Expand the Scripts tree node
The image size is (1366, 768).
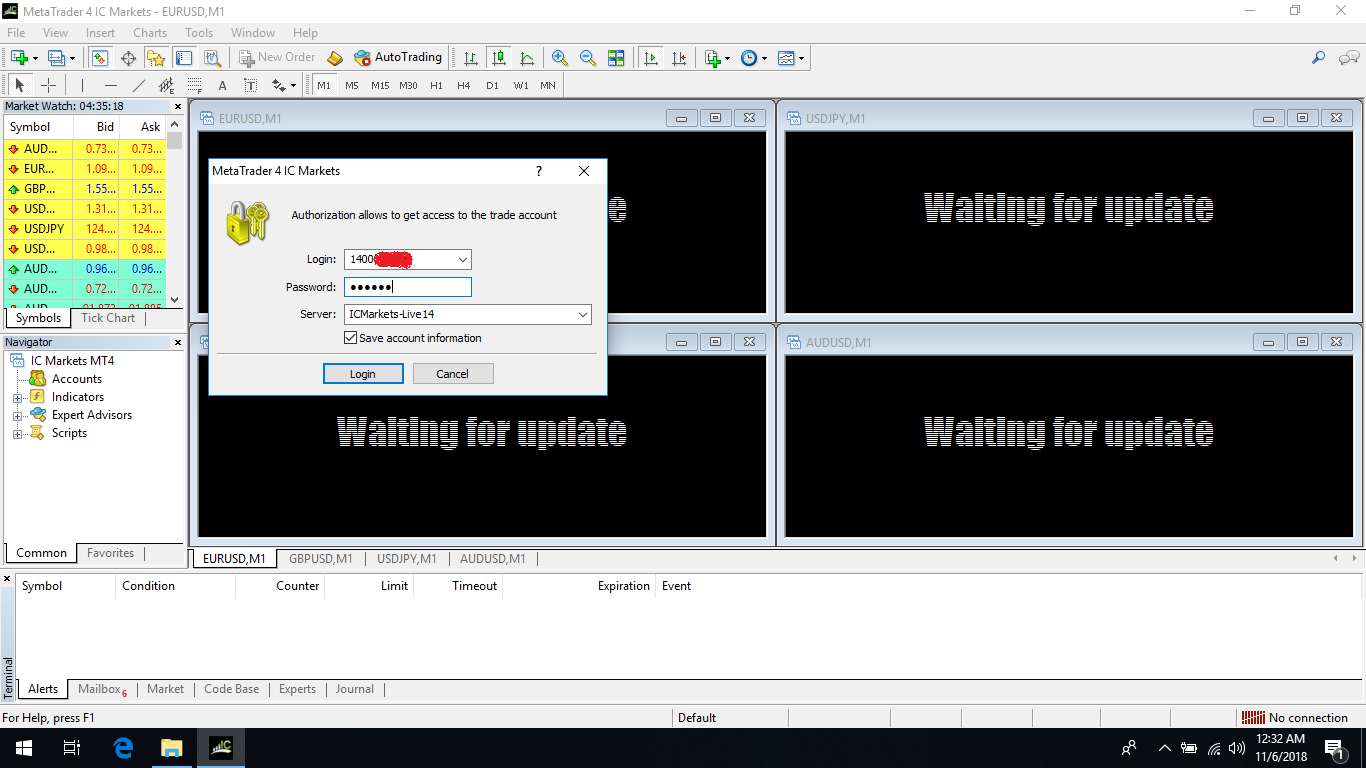tap(17, 433)
